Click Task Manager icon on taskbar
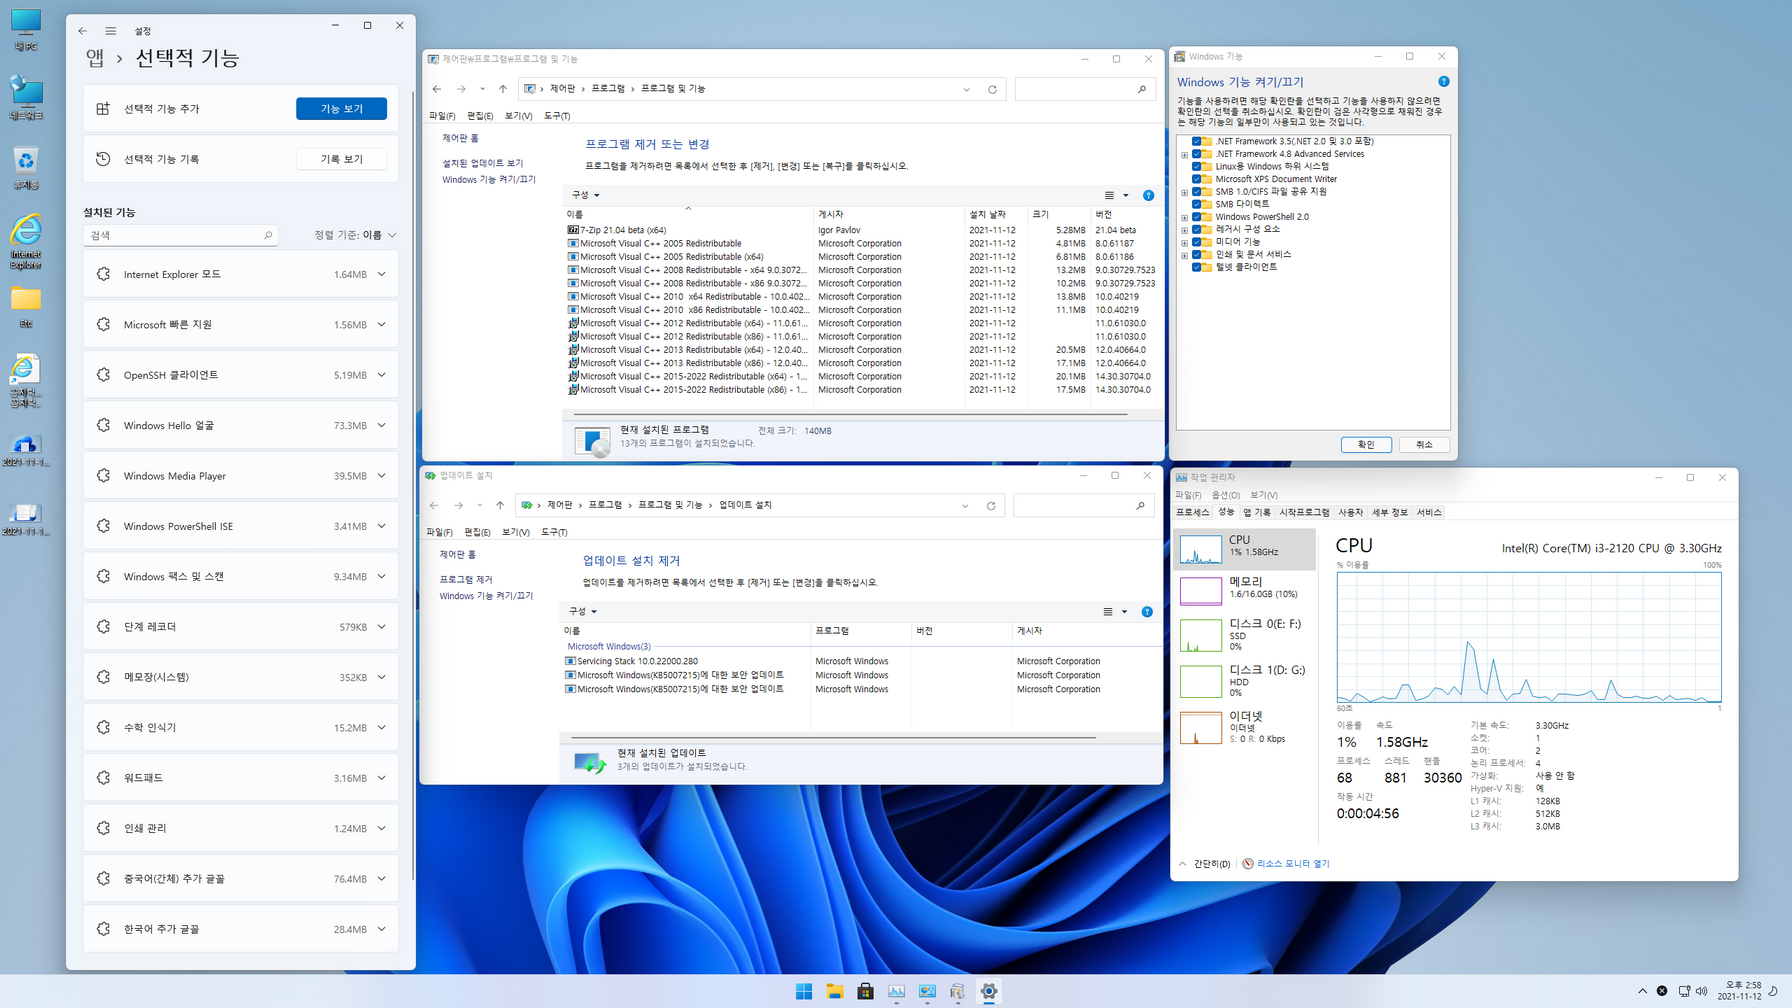The image size is (1792, 1008). click(x=897, y=991)
